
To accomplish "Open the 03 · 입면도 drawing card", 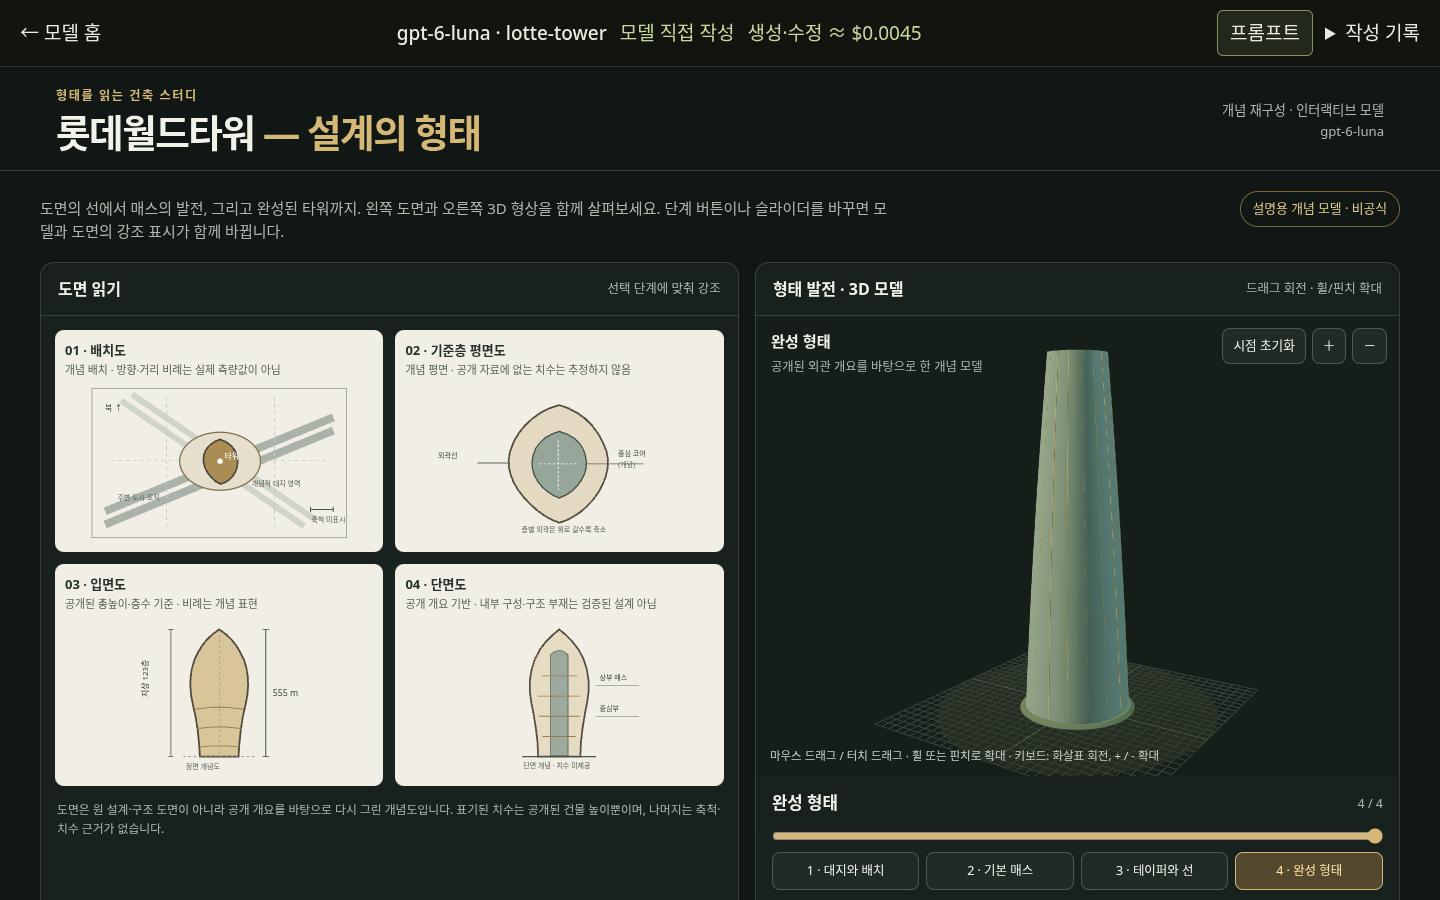I will click(x=219, y=675).
